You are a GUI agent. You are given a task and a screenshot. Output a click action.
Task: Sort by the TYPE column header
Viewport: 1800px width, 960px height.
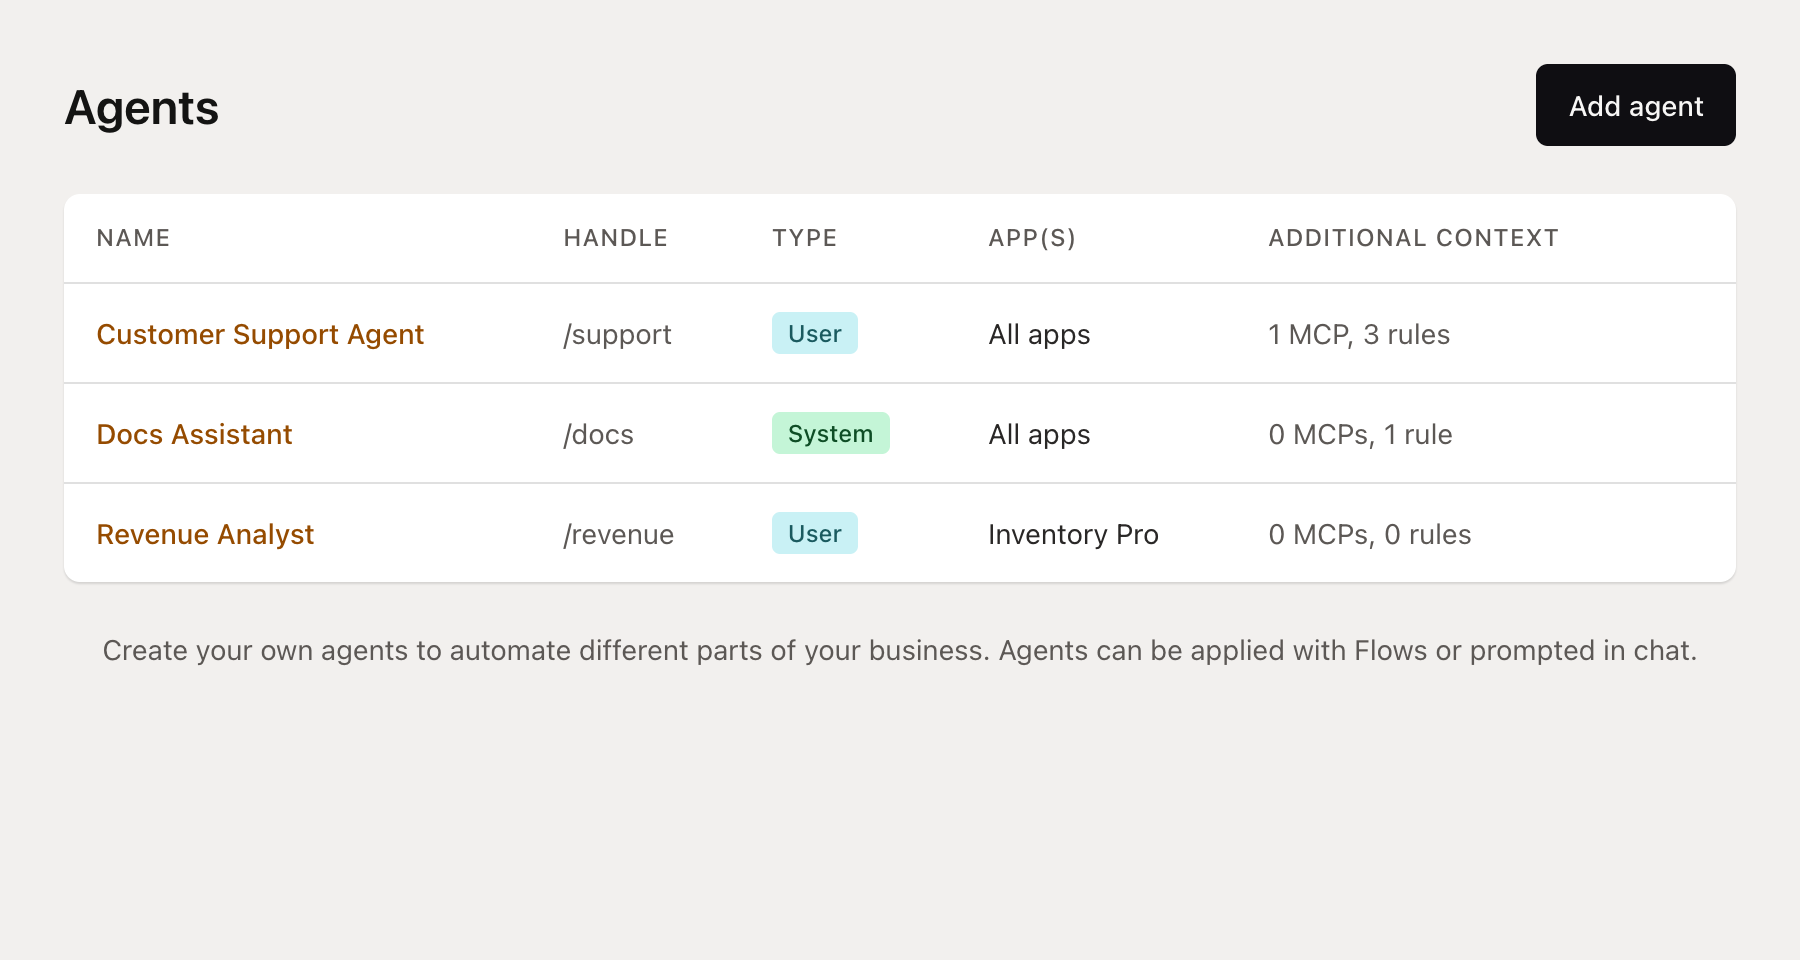click(x=805, y=238)
